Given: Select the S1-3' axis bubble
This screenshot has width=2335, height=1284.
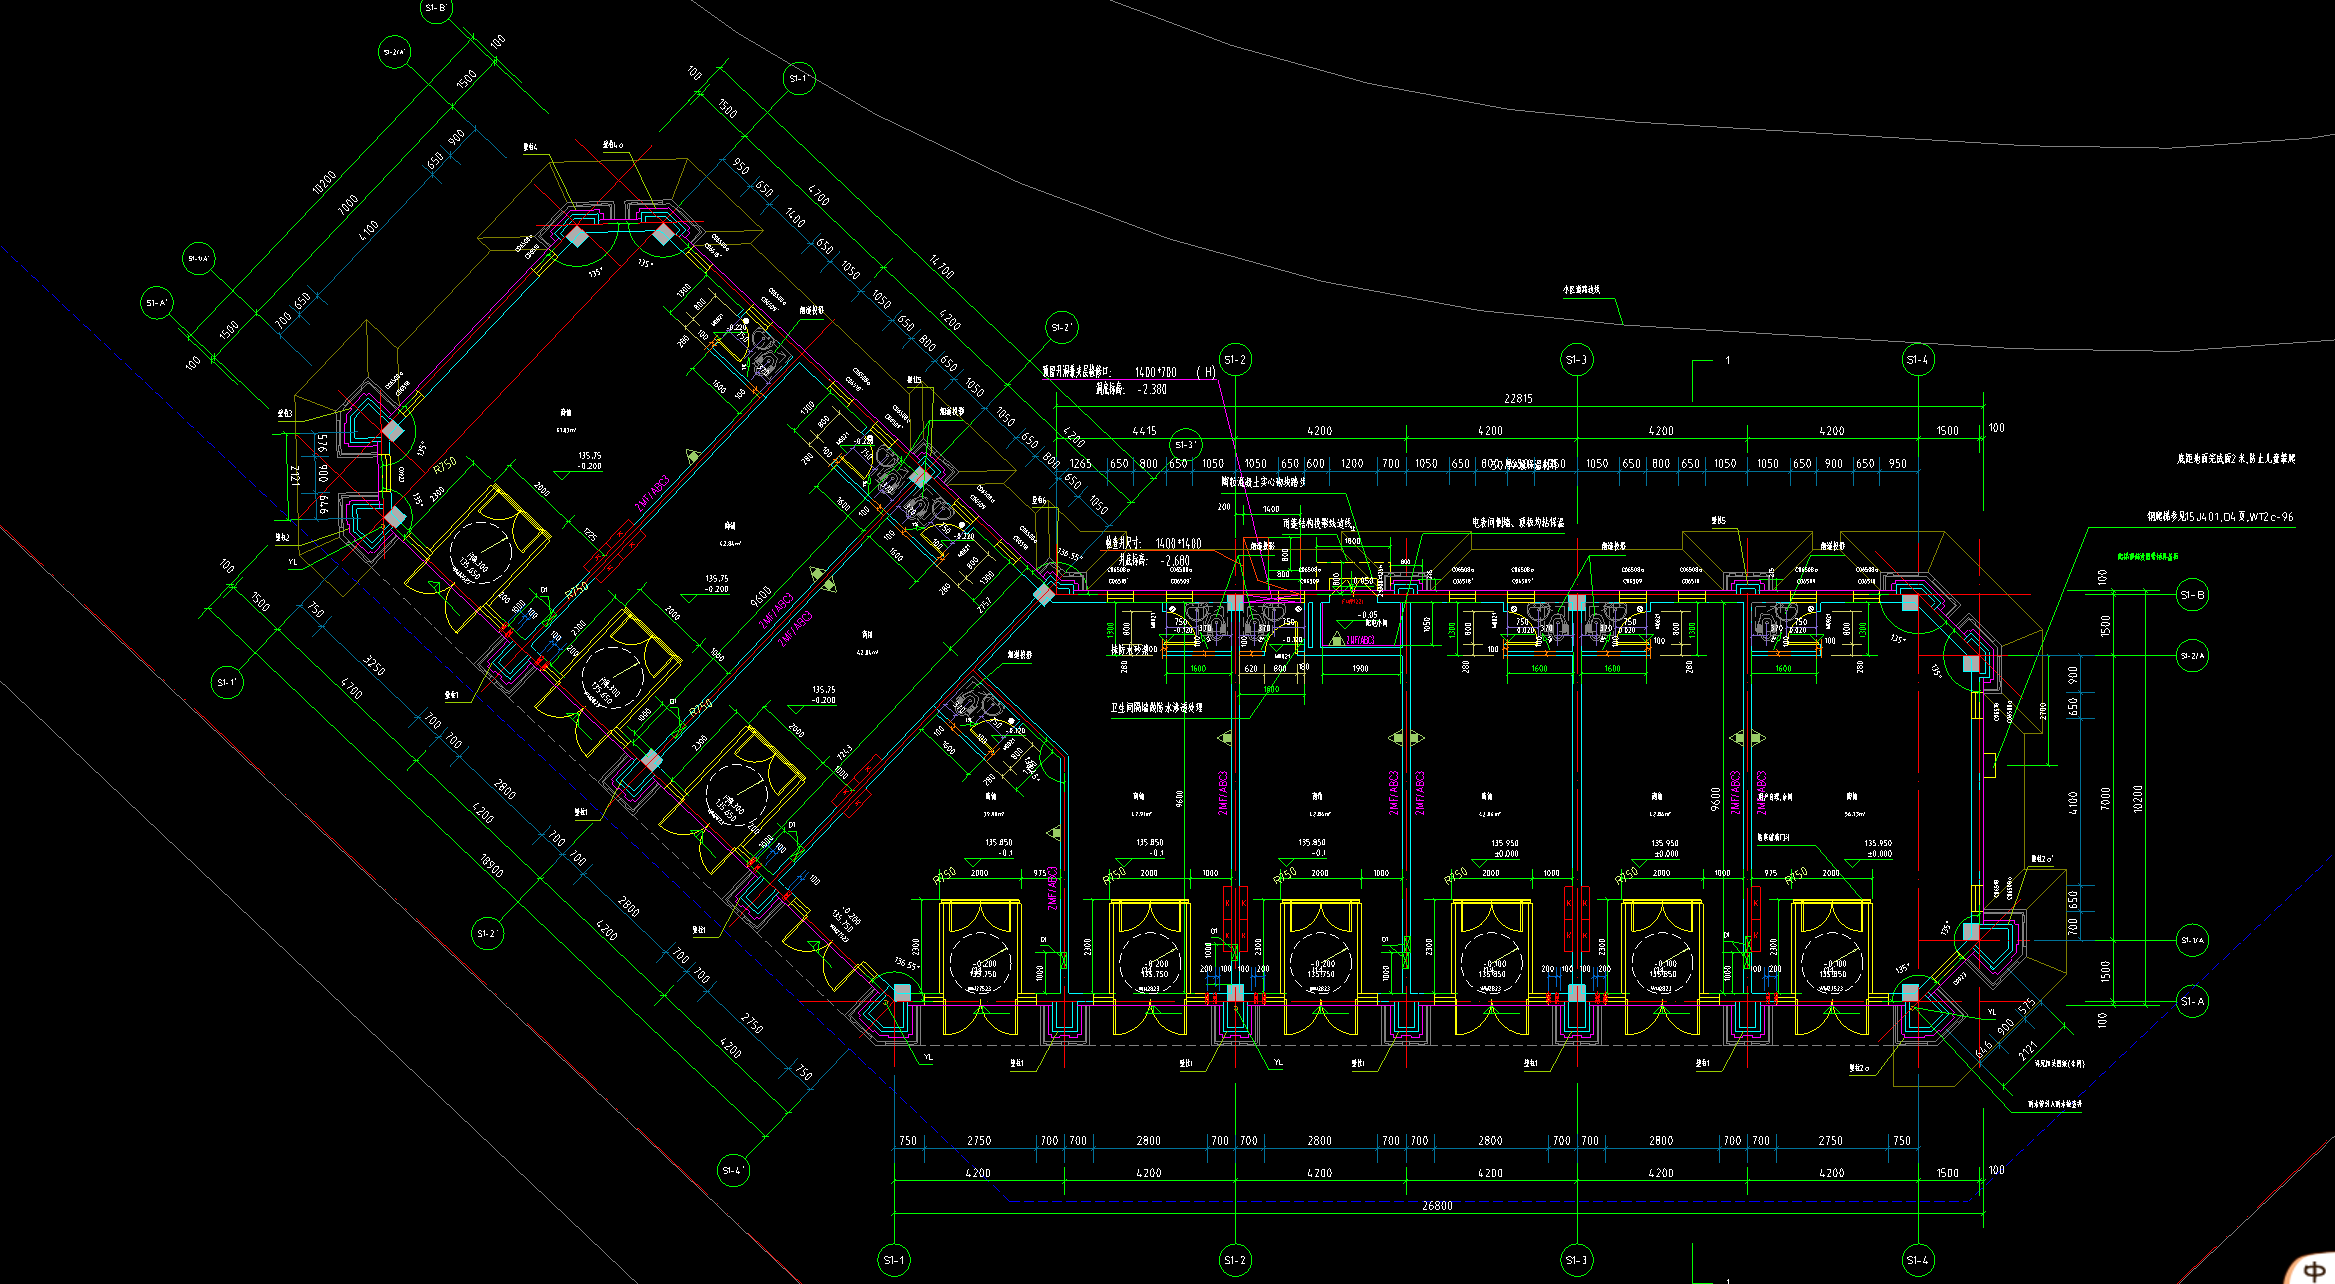Looking at the screenshot, I should tap(1185, 445).
